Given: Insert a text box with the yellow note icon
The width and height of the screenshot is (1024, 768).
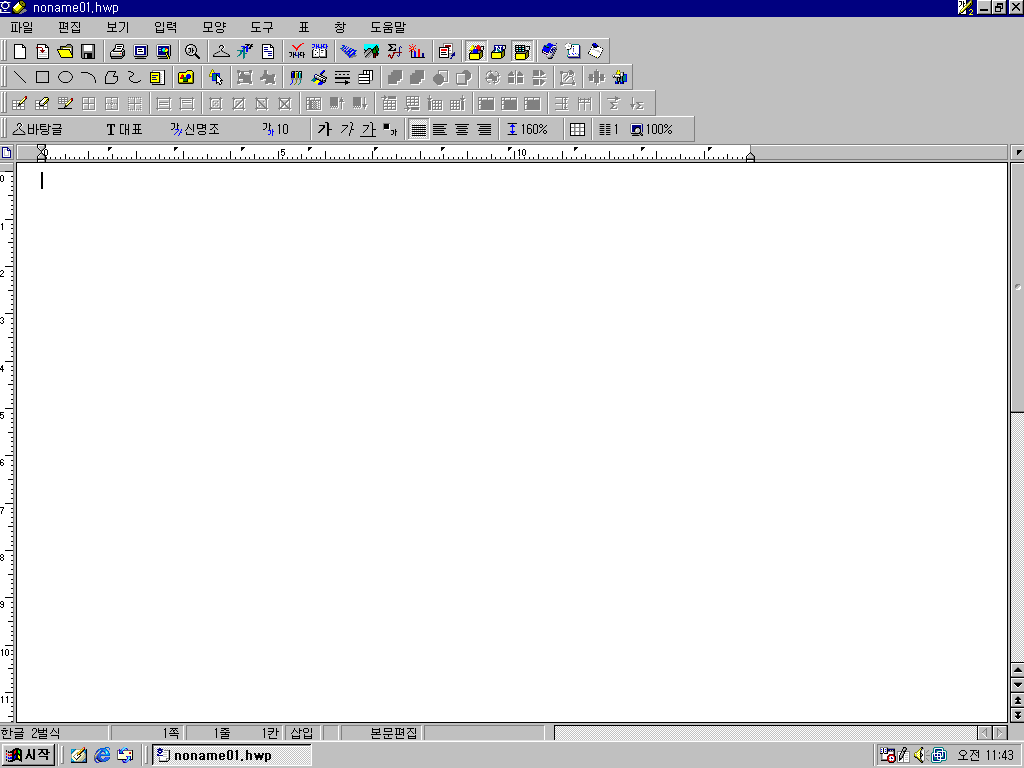Looking at the screenshot, I should [157, 78].
